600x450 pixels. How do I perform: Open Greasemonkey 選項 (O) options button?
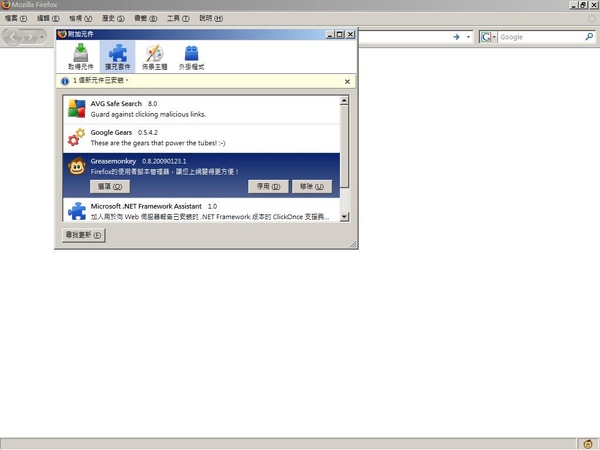pyautogui.click(x=110, y=186)
